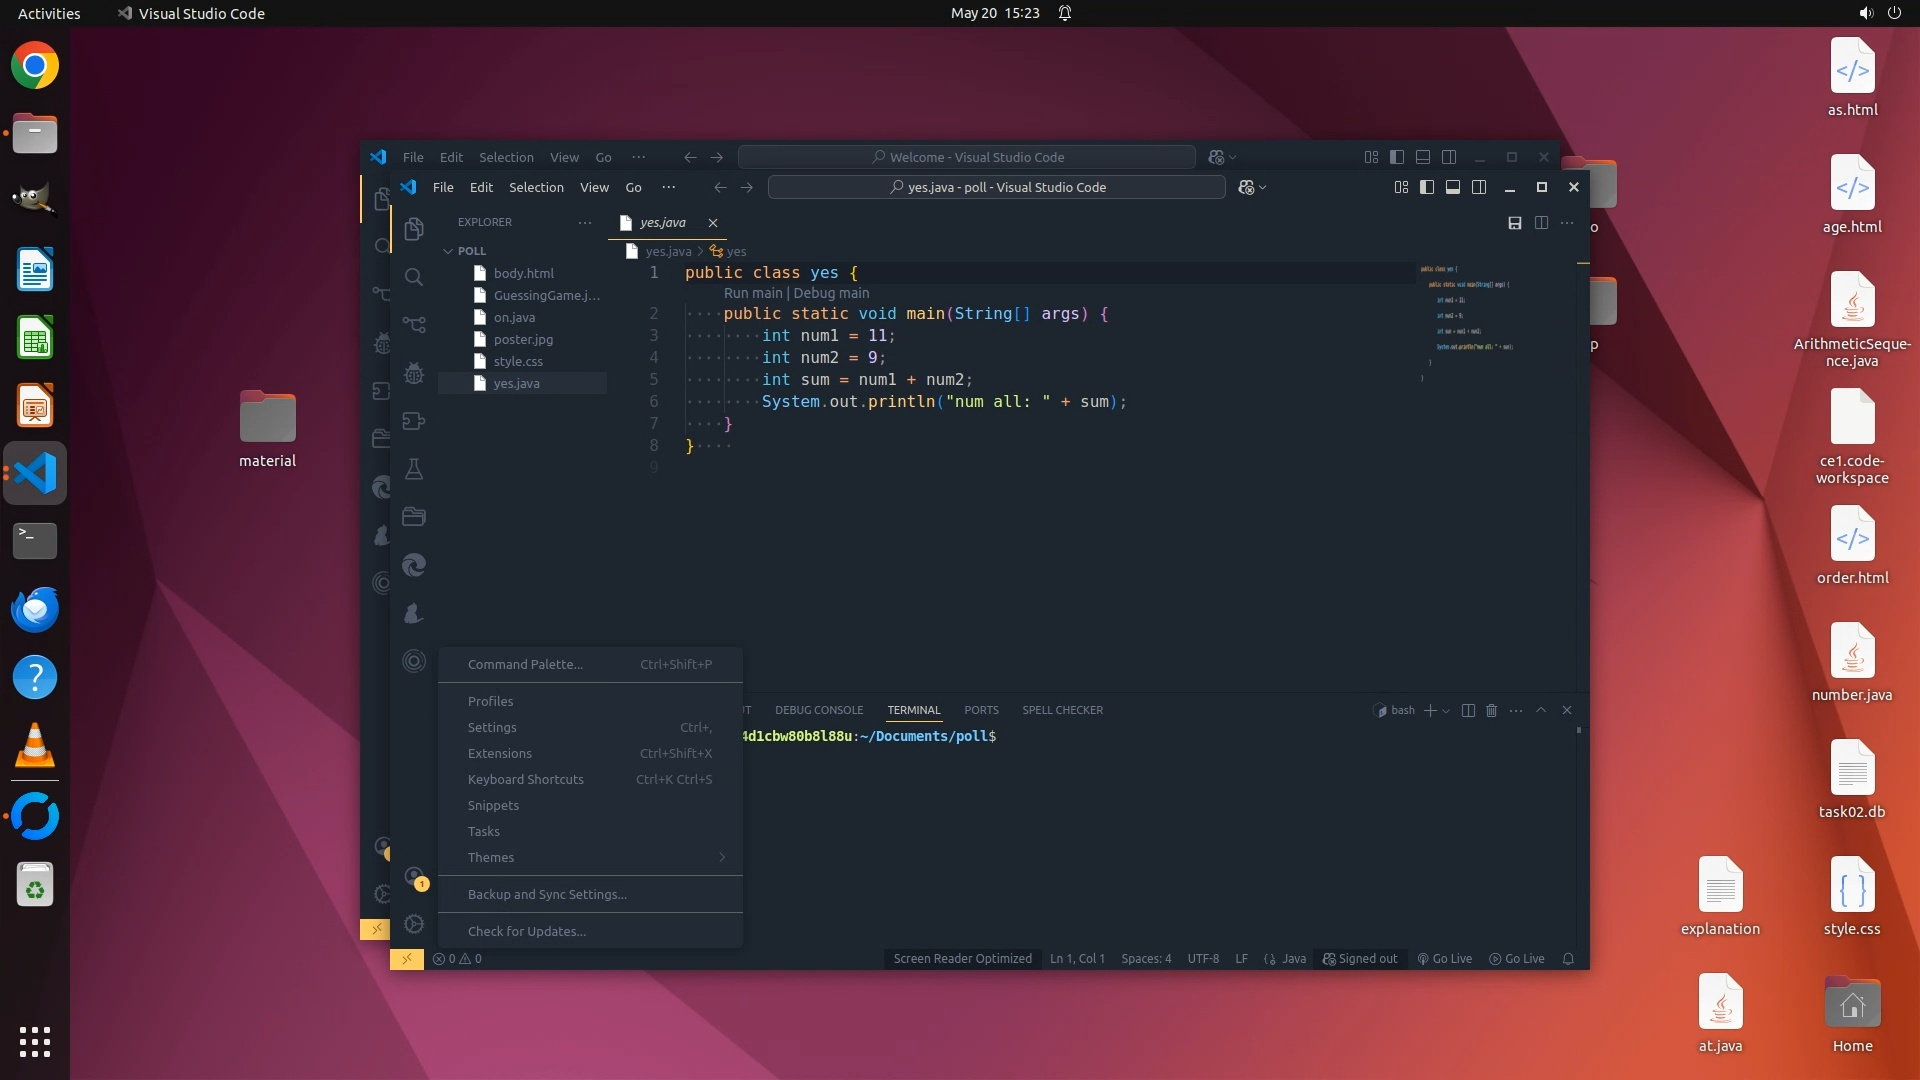This screenshot has height=1080, width=1920.
Task: Open the Run and Debug bug icon
Action: pos(414,373)
